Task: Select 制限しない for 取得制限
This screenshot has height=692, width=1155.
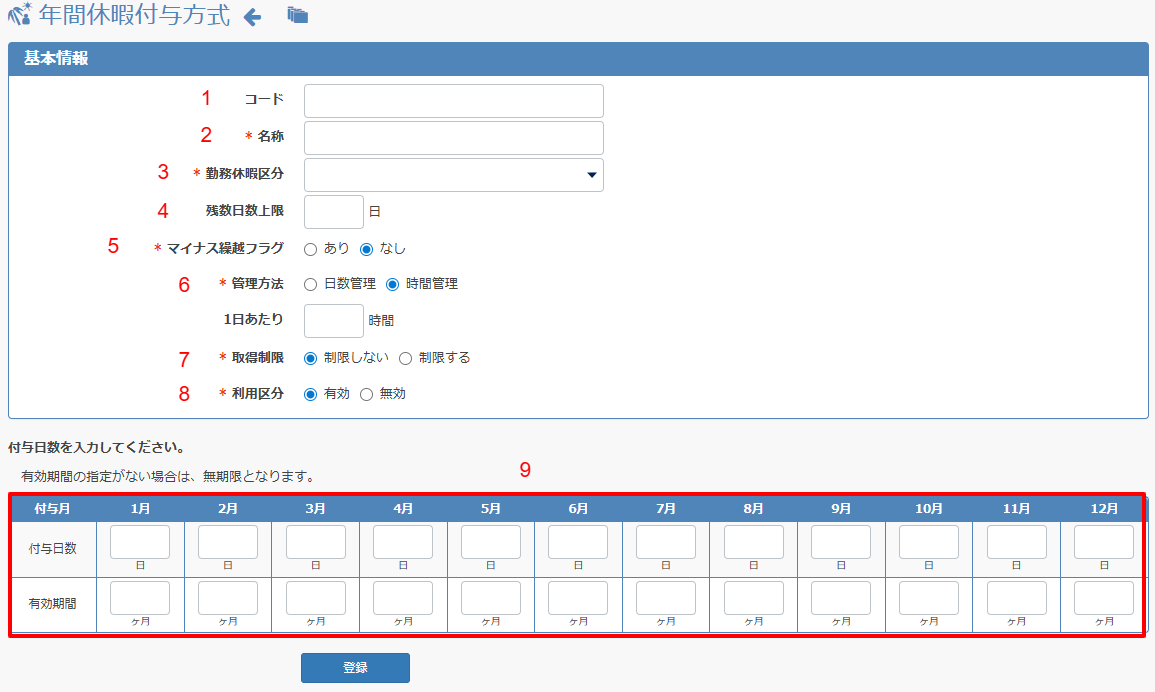Action: coord(311,358)
